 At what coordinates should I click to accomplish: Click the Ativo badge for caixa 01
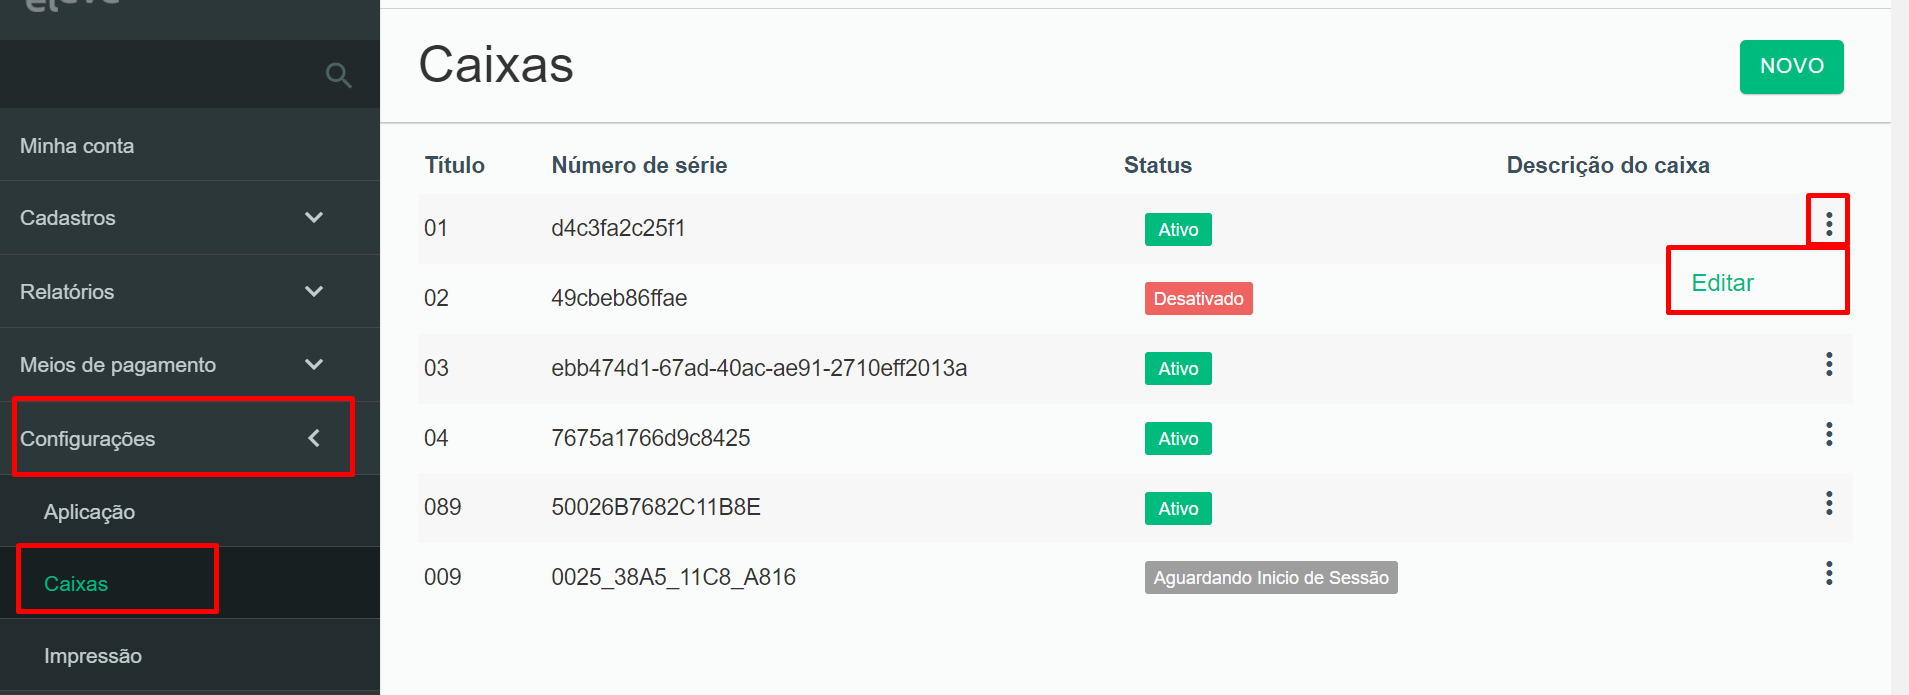tap(1178, 230)
